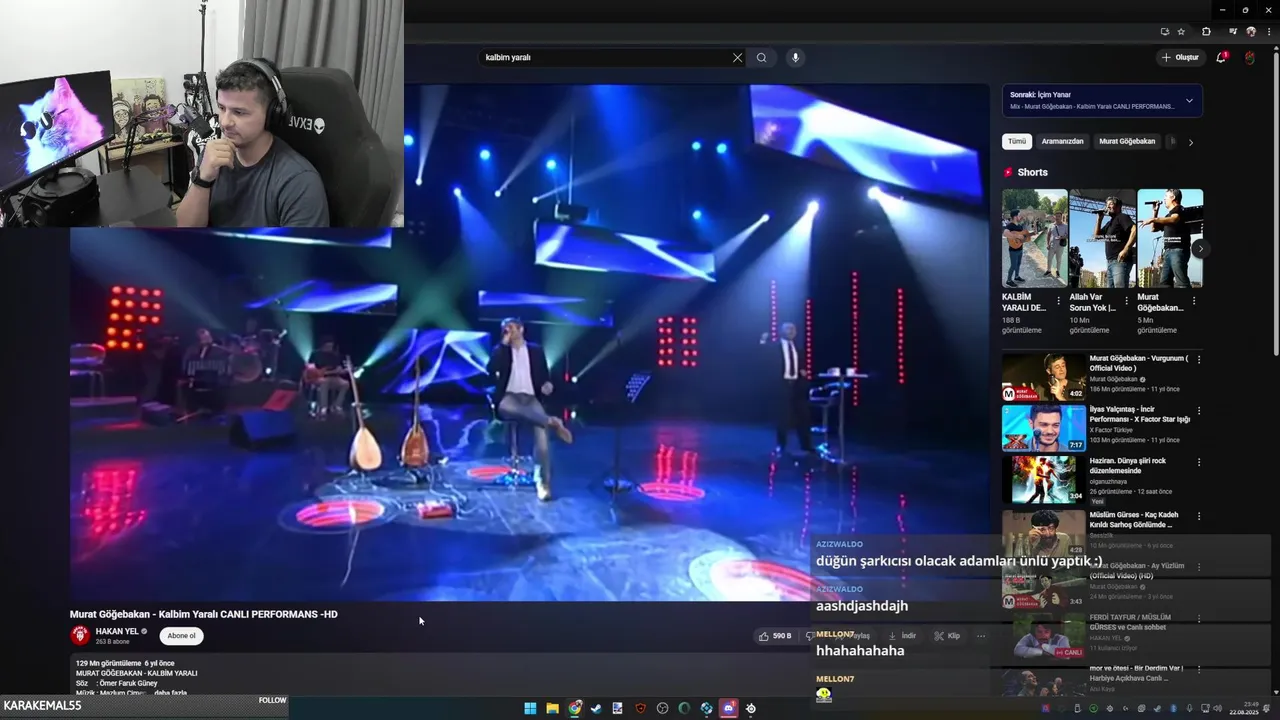This screenshot has height=720, width=1280.
Task: Open options for Haziran rock video
Action: tap(1199, 463)
